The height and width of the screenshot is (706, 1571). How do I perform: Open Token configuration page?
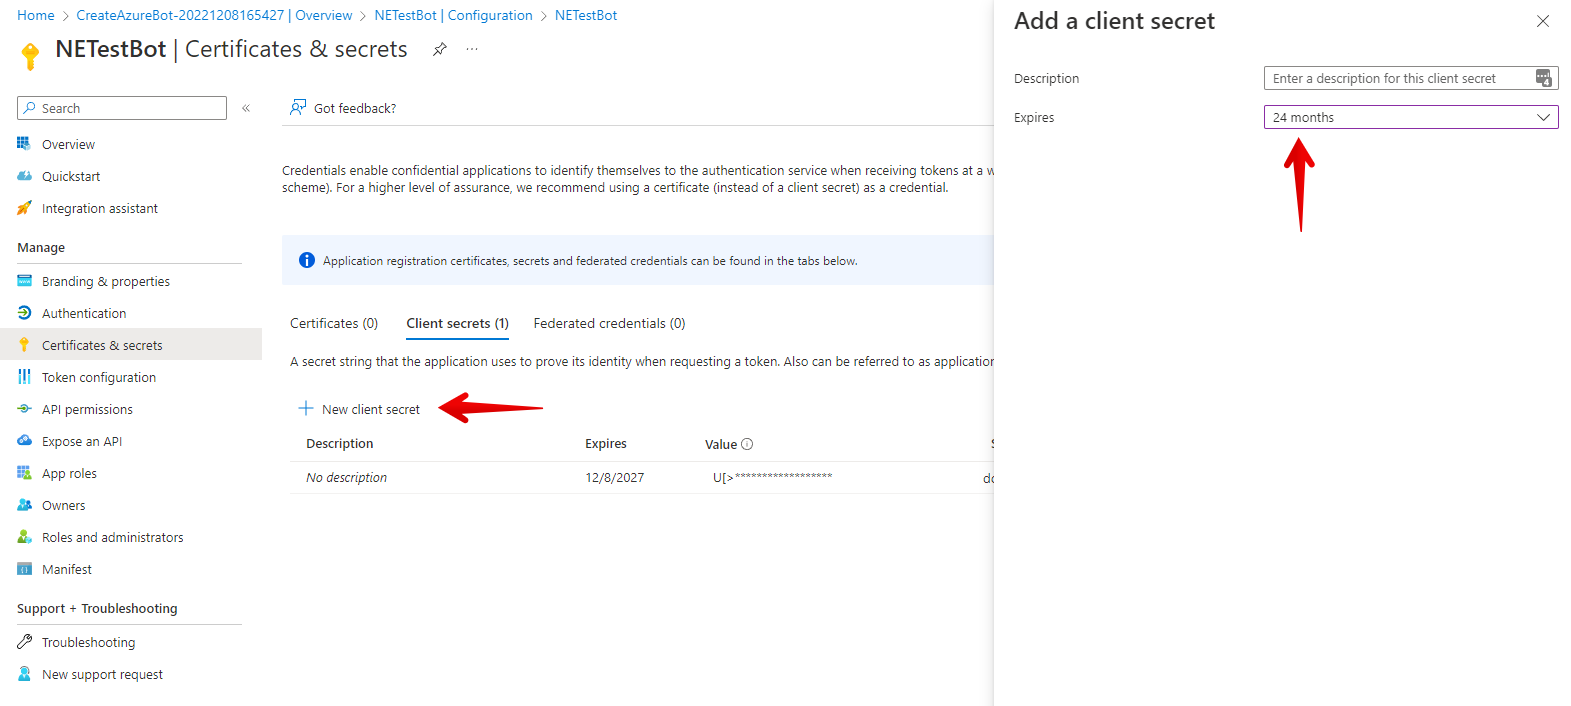(99, 377)
